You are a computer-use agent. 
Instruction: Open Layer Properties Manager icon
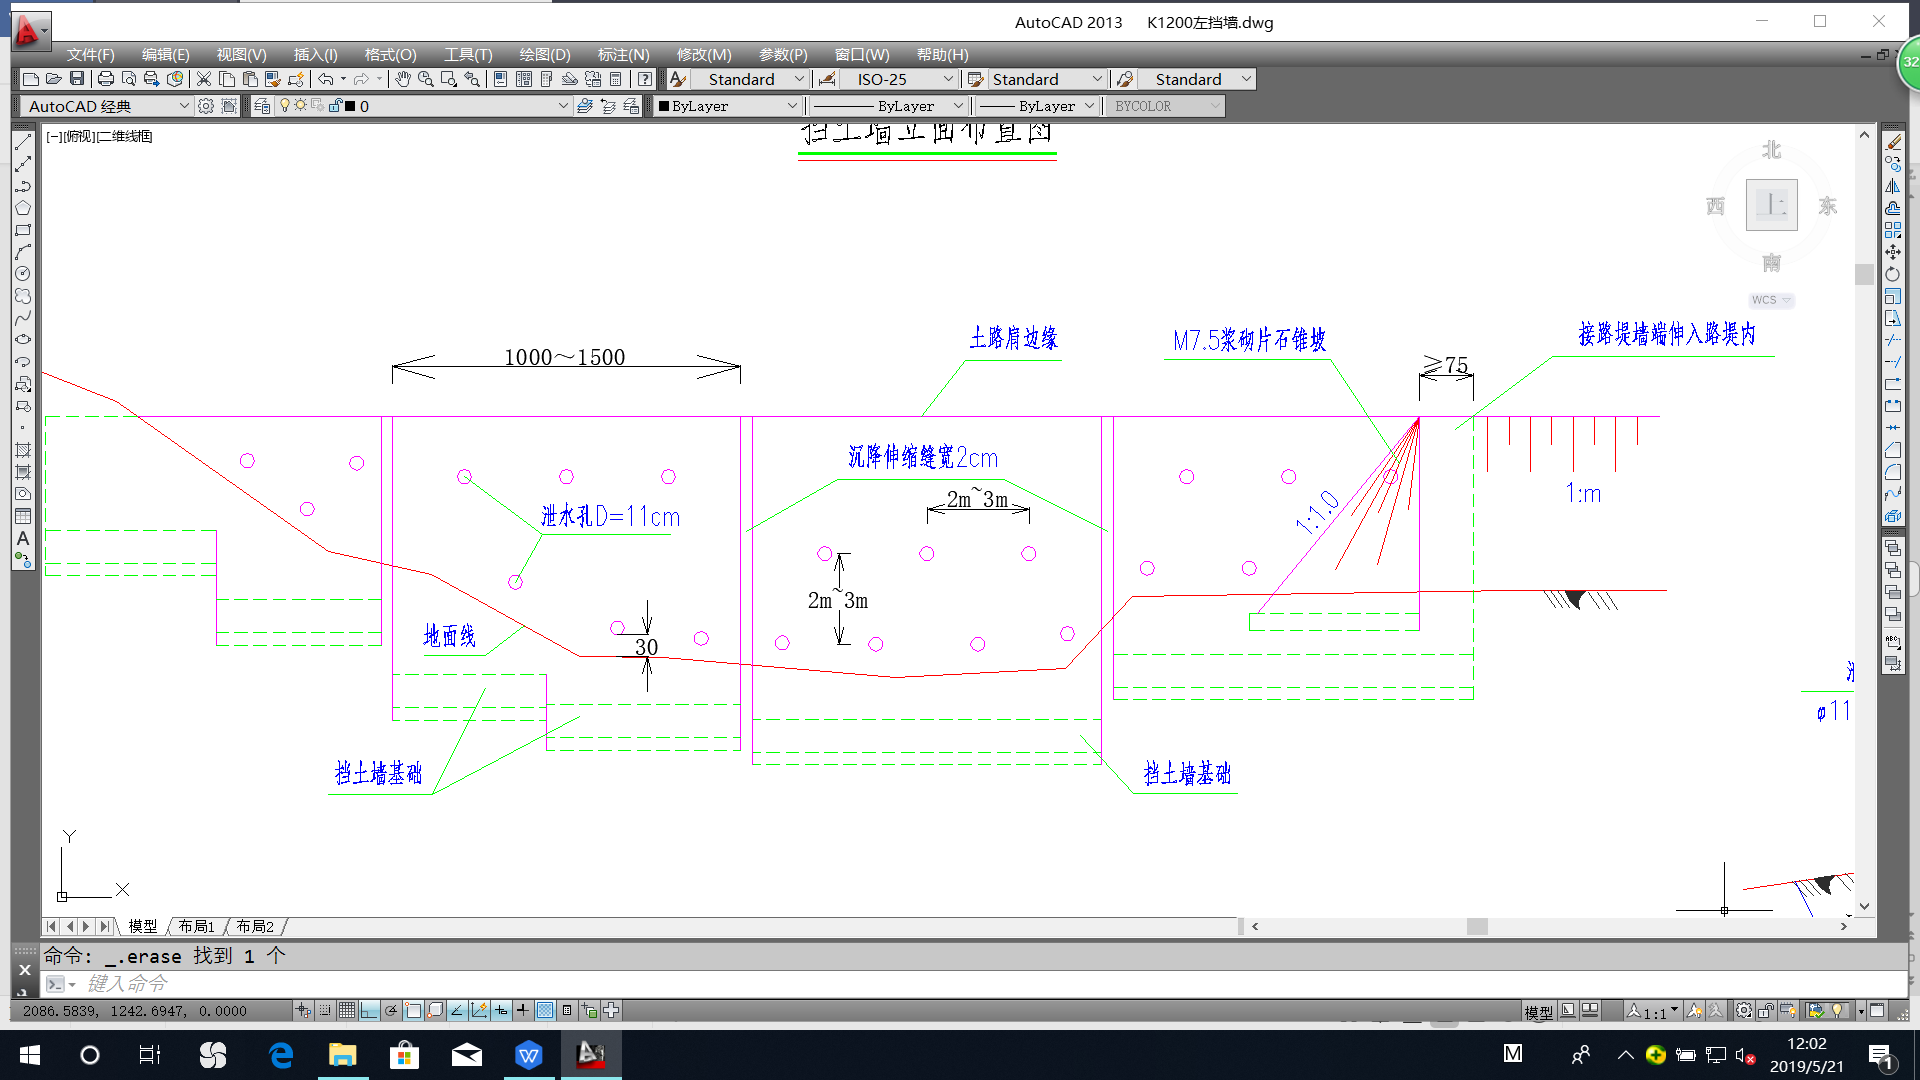click(262, 106)
